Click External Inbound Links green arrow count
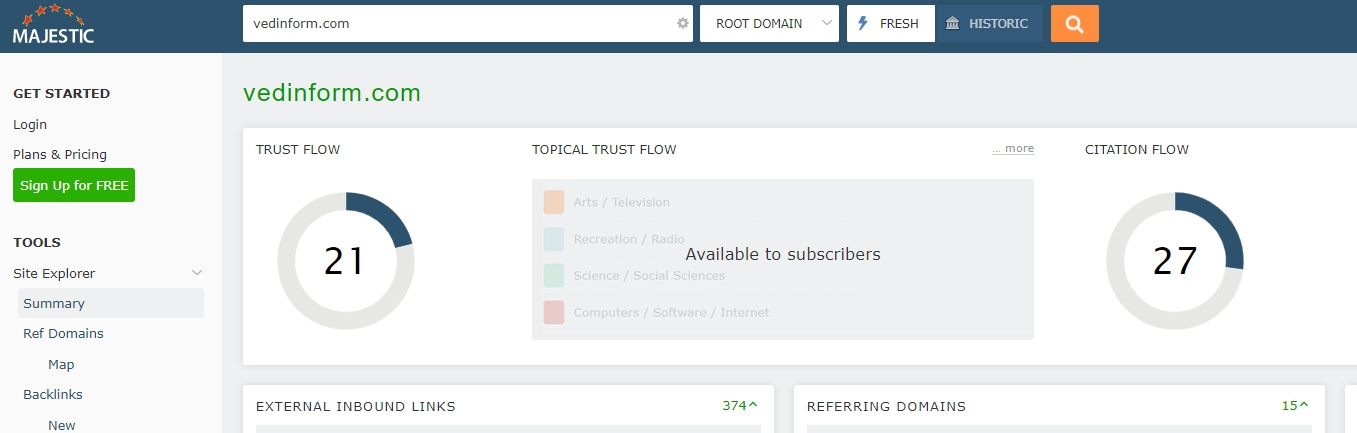 740,406
